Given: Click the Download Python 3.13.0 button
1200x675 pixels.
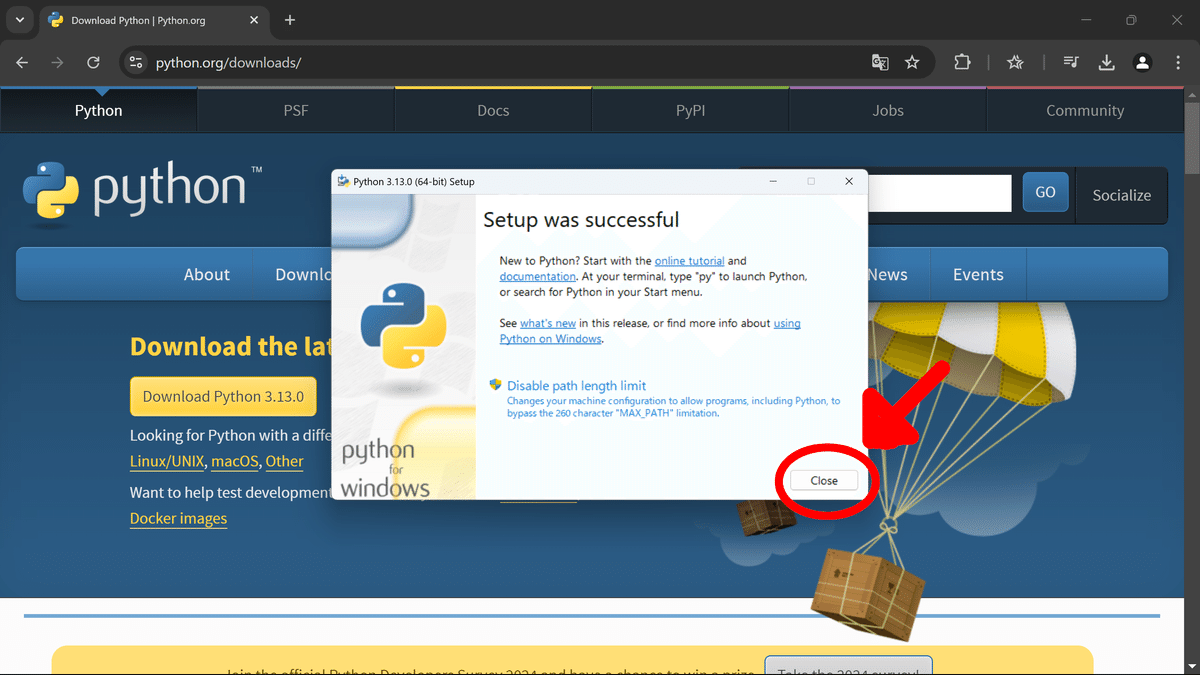Looking at the screenshot, I should pyautogui.click(x=223, y=396).
